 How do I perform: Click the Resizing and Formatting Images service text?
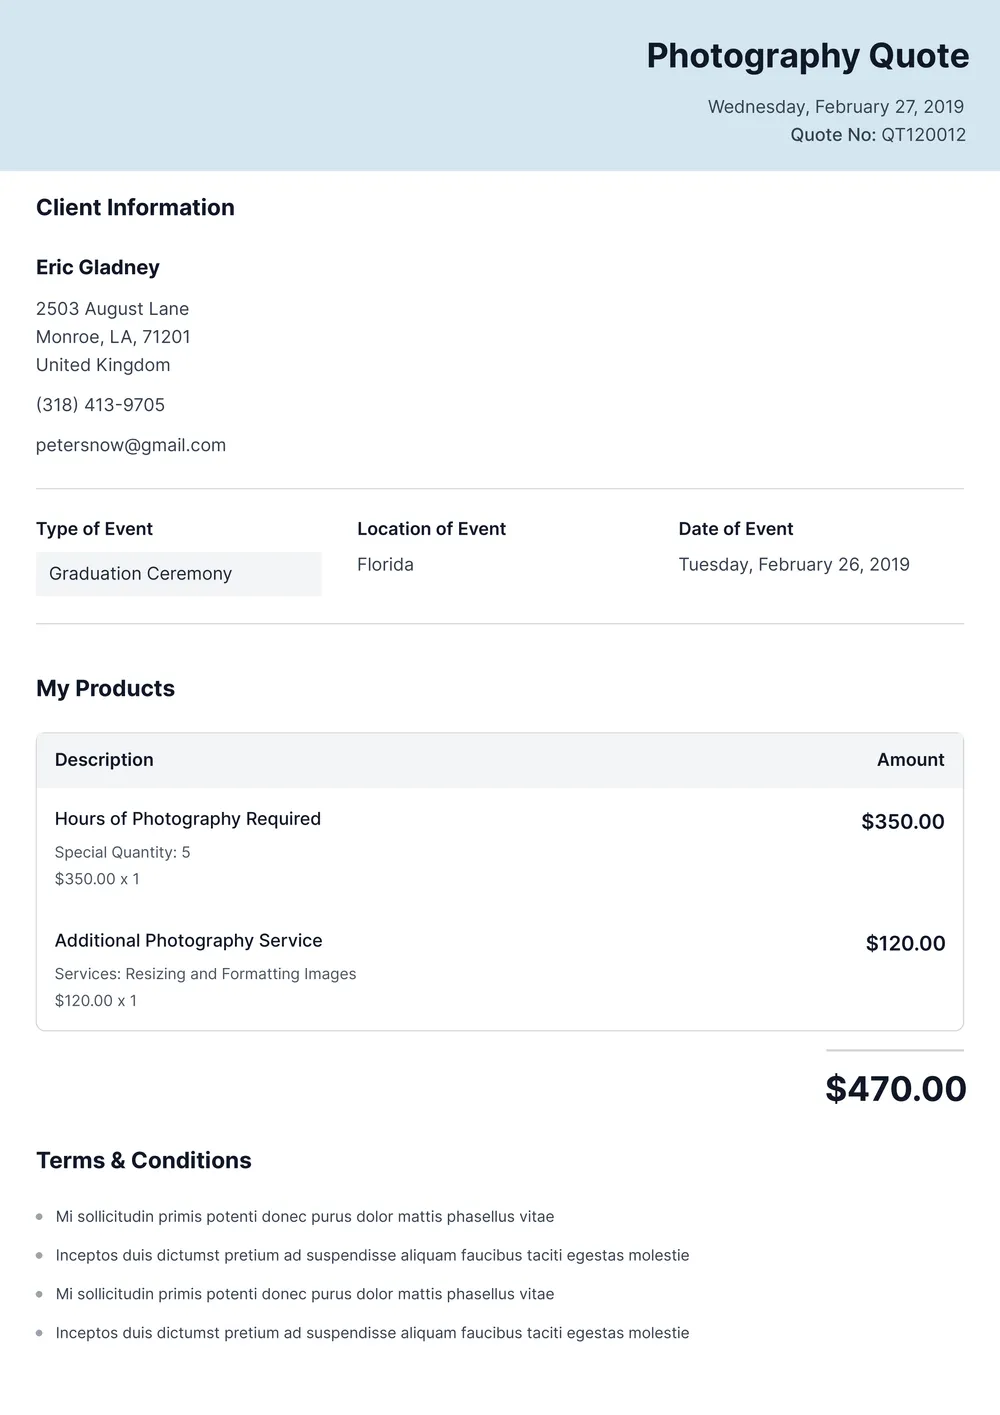[x=240, y=974]
